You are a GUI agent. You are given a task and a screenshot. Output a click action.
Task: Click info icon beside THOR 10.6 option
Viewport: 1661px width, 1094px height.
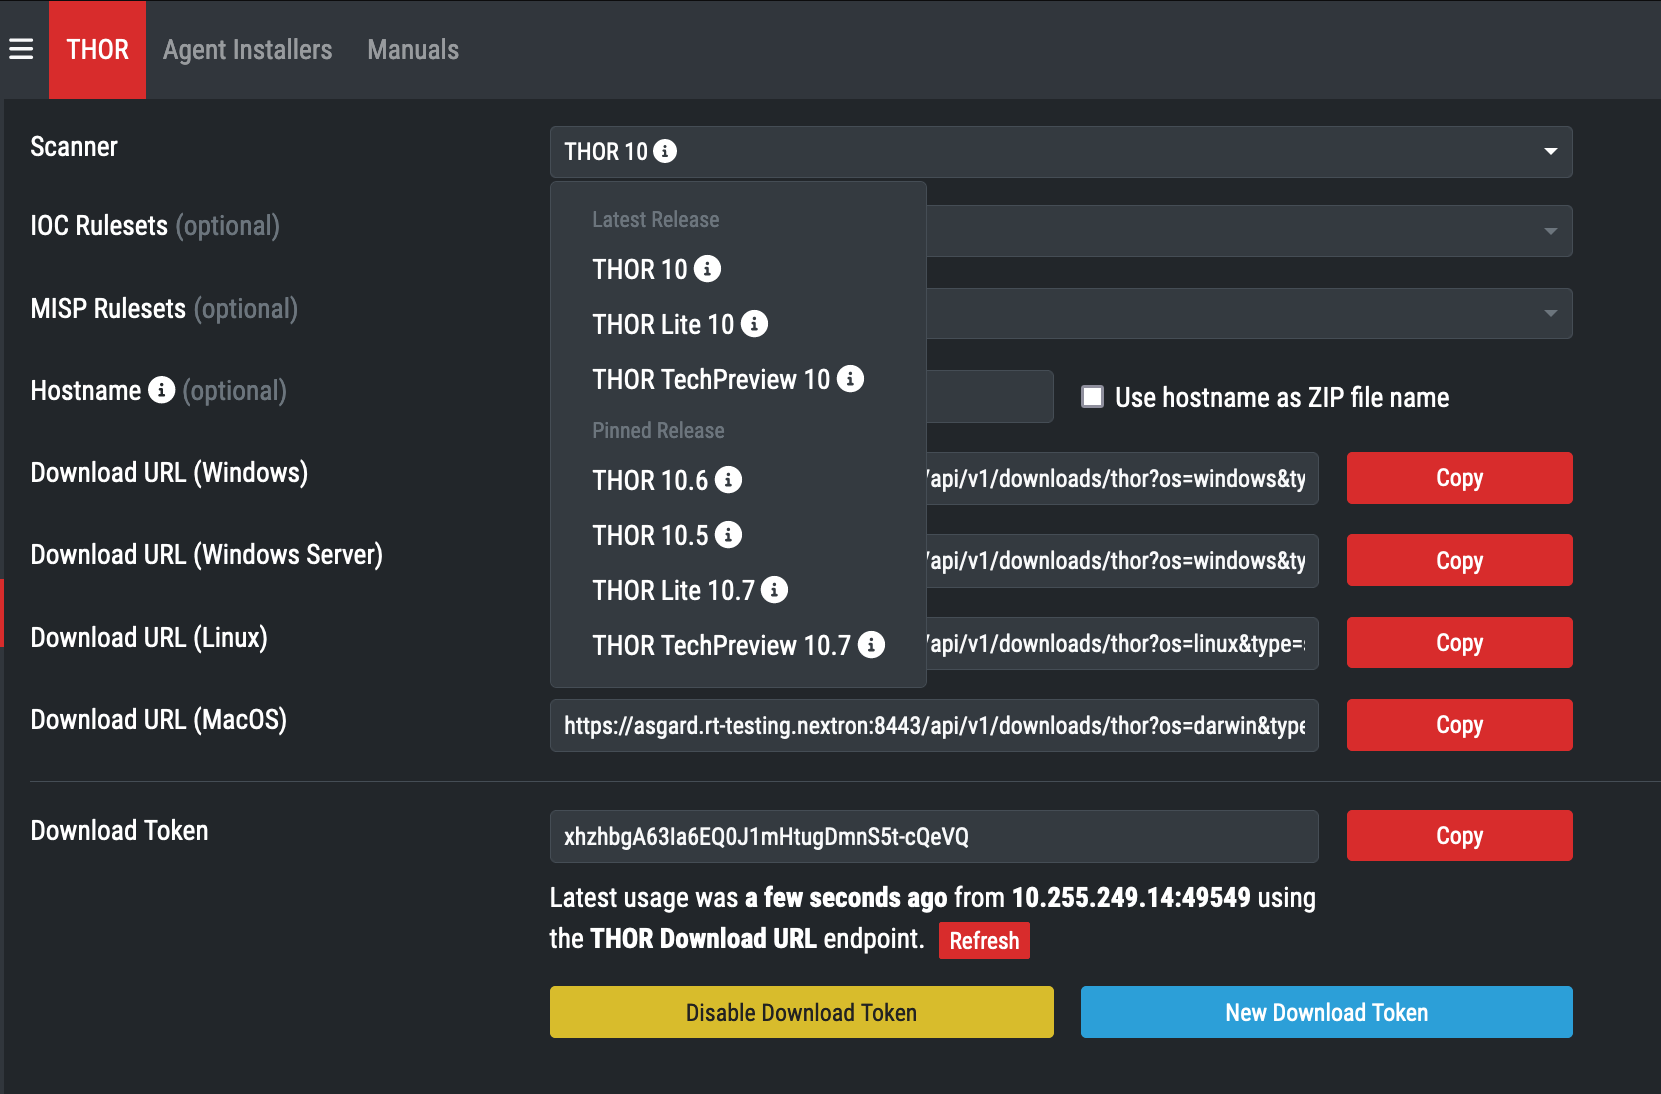click(728, 480)
